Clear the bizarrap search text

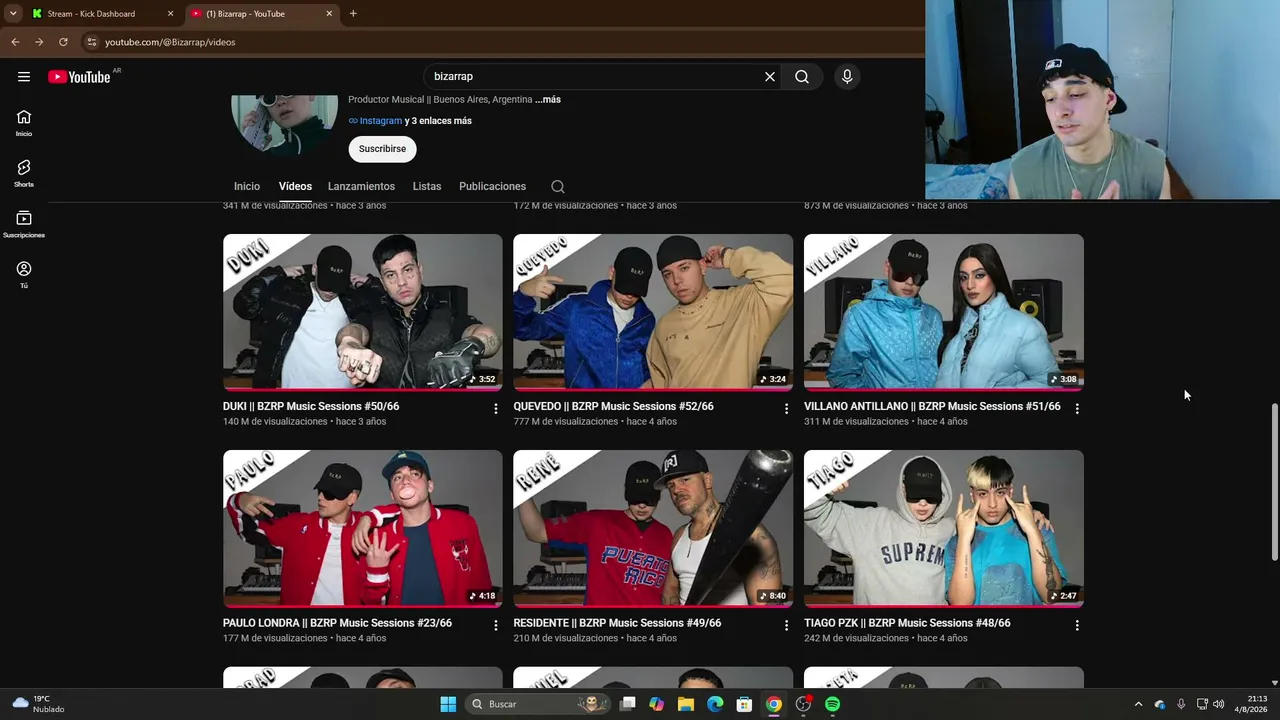click(770, 77)
